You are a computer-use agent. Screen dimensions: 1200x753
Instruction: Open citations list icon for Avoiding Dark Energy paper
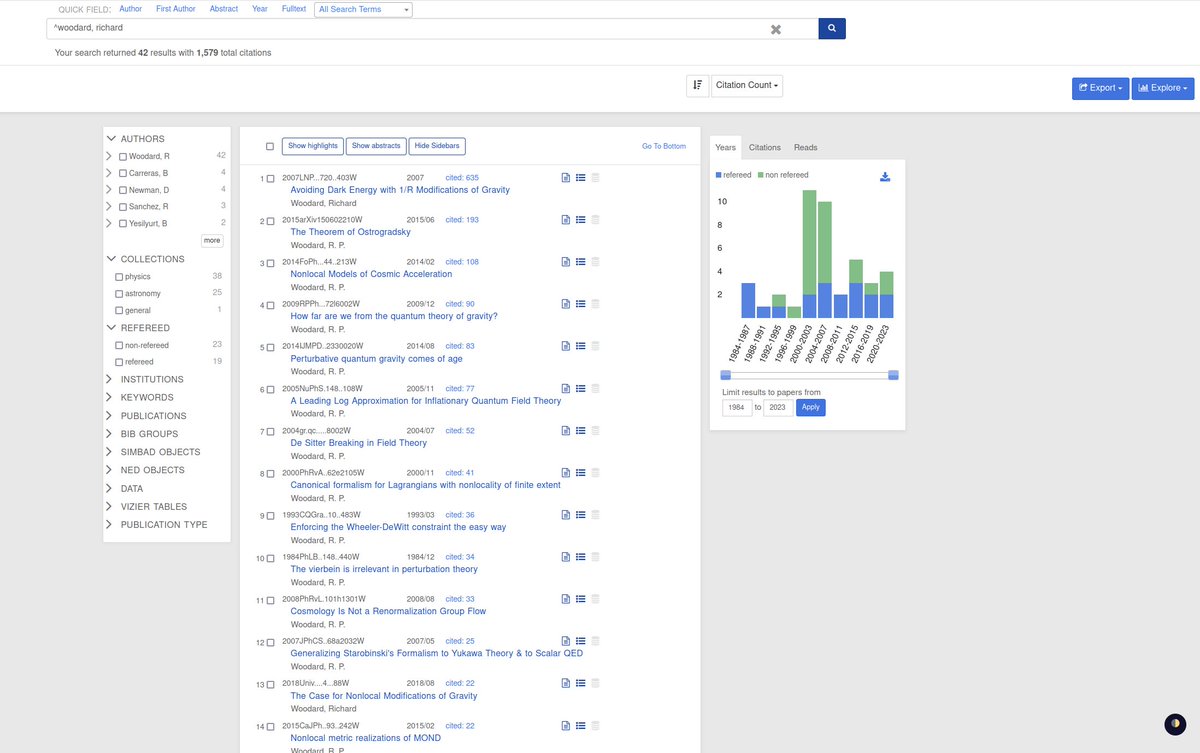click(580, 178)
